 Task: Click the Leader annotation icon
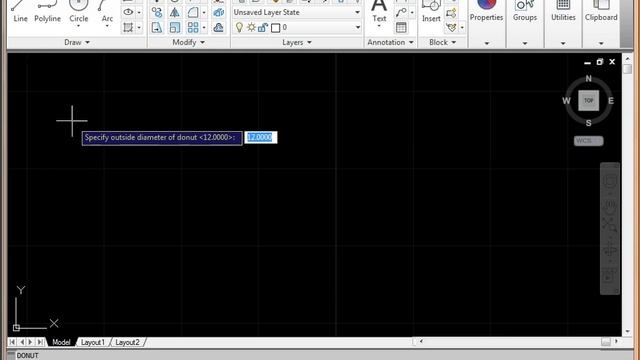[401, 12]
